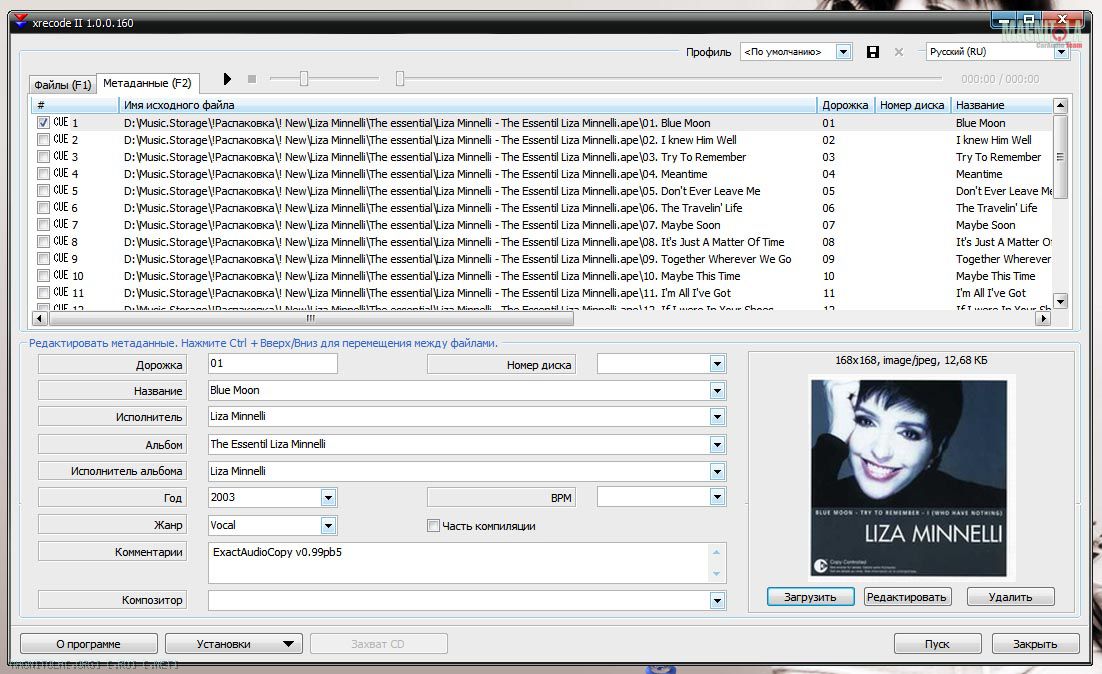This screenshot has height=674, width=1102.
Task: Expand the Жанр dropdown showing Vocal
Action: (328, 525)
